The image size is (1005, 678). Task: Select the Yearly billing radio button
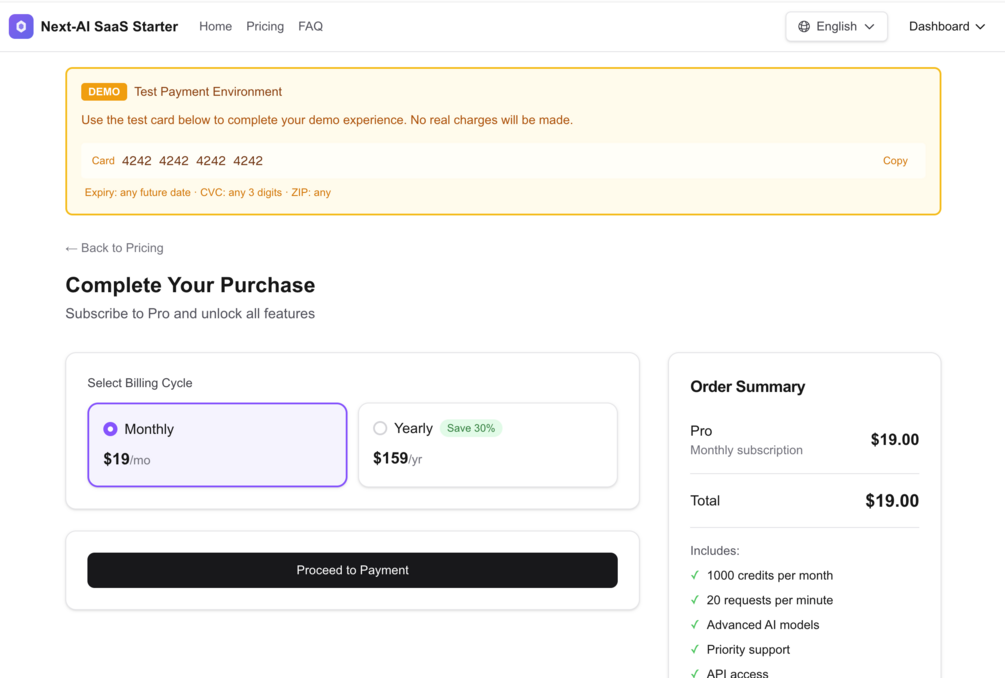(x=380, y=428)
